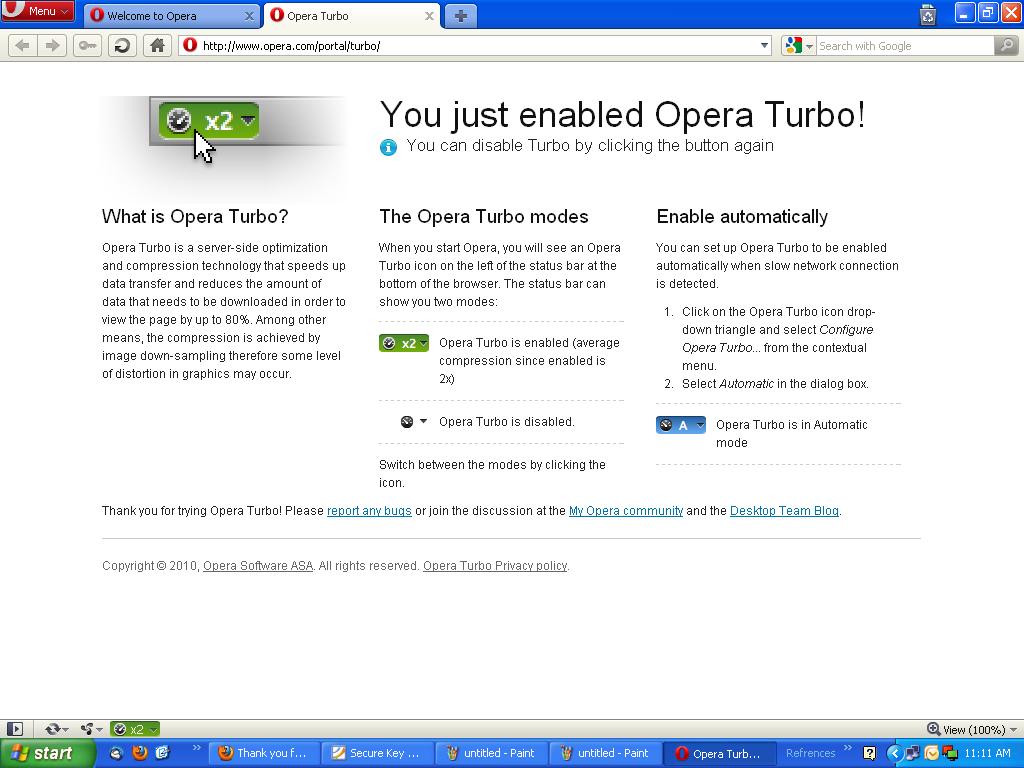This screenshot has height=768, width=1024.
Task: Close the Welcome to Opera tab
Action: 249,16
